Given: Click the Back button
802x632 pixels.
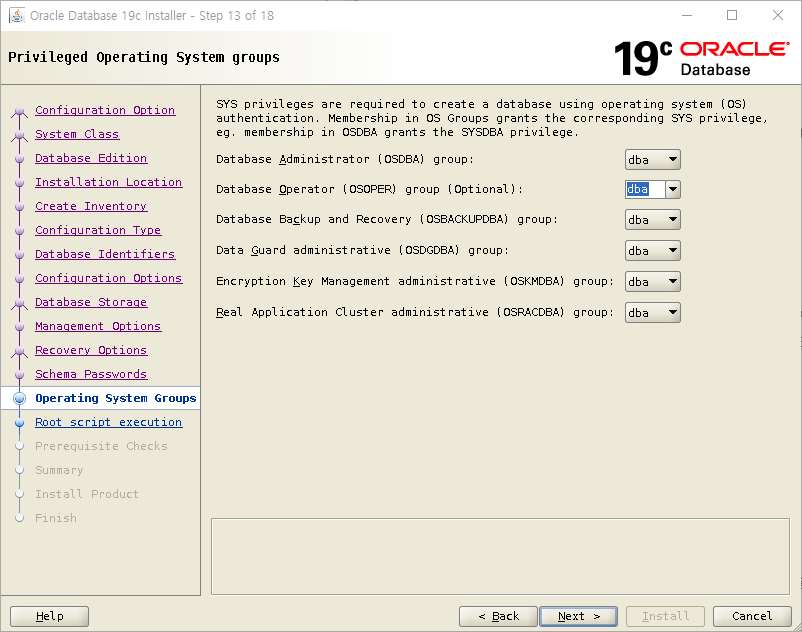Looking at the screenshot, I should click(498, 616).
